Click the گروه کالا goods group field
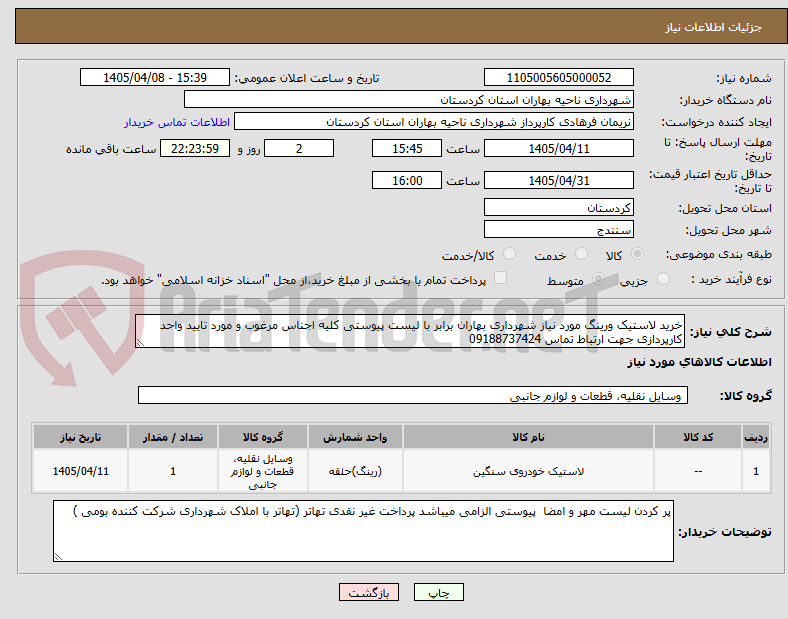The height and width of the screenshot is (619, 788). 413,395
